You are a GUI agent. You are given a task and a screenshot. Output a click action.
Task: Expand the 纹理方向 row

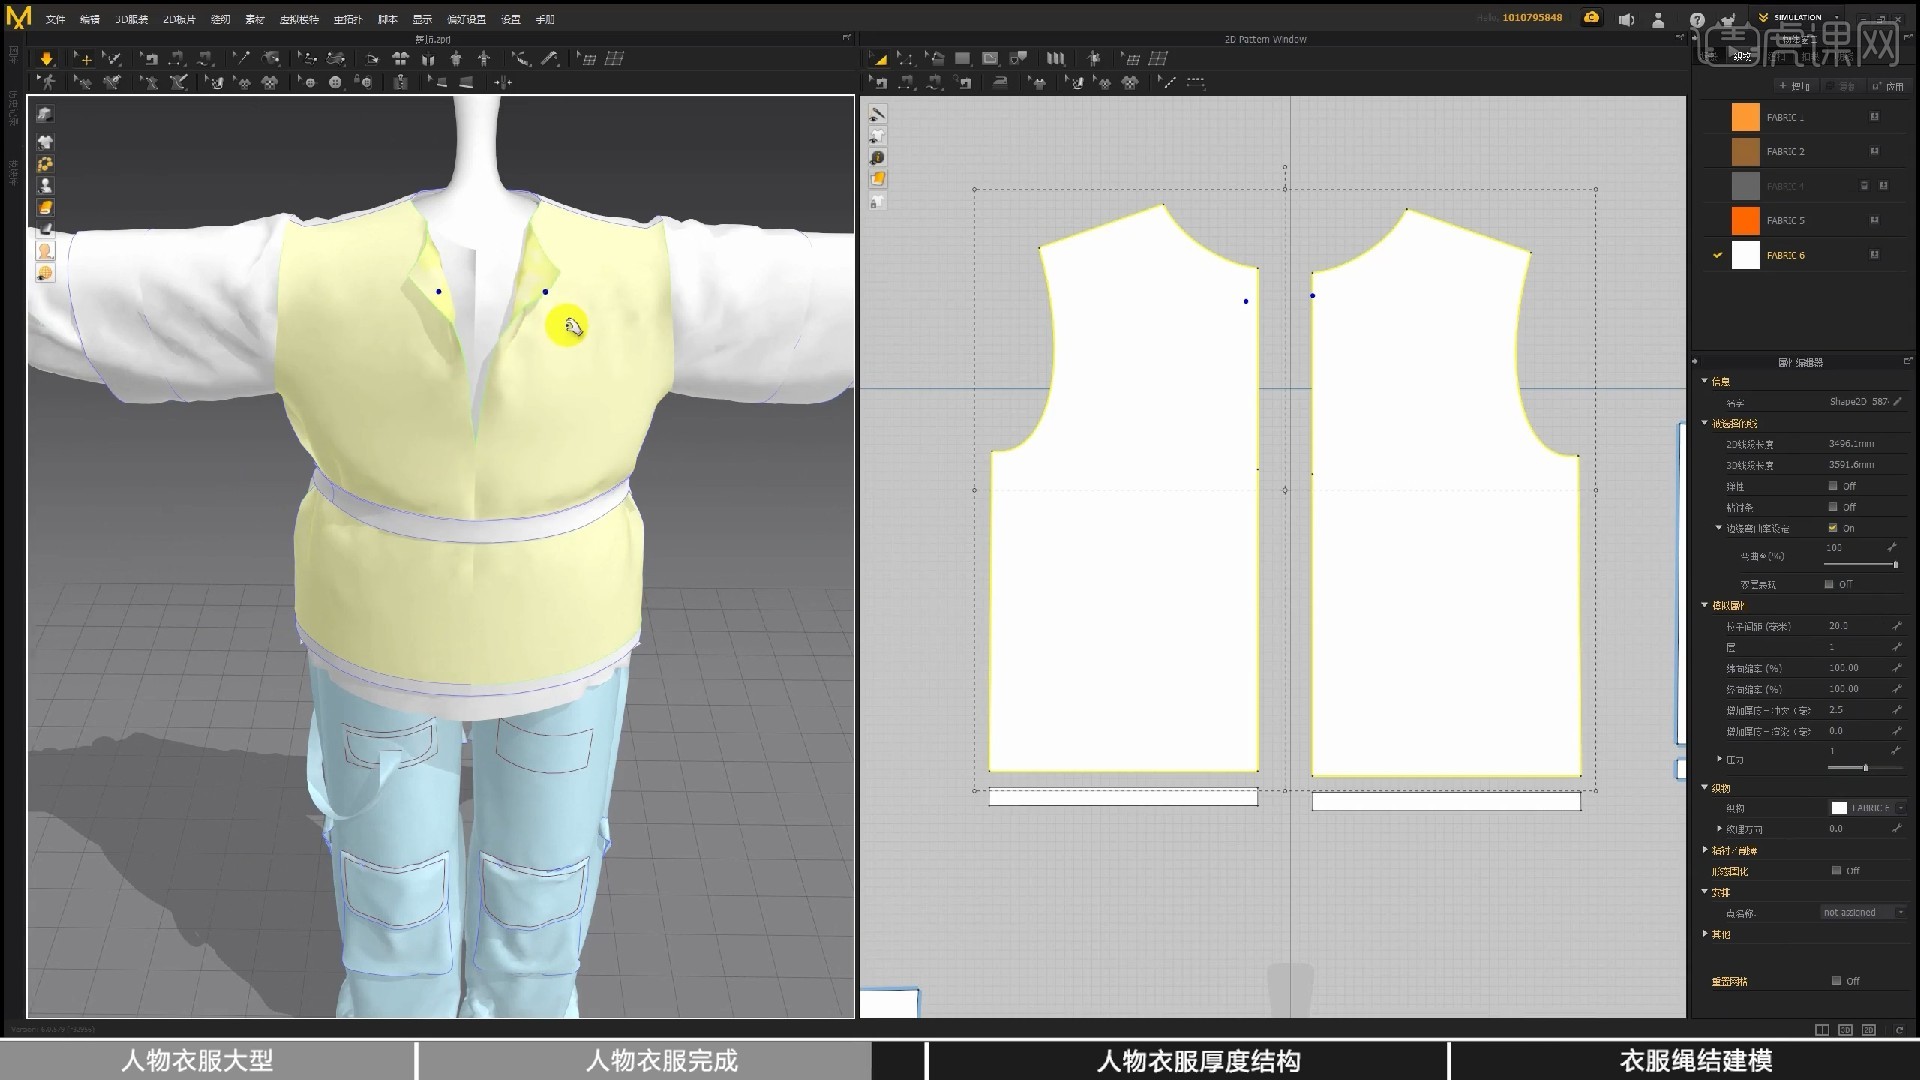click(x=1720, y=829)
